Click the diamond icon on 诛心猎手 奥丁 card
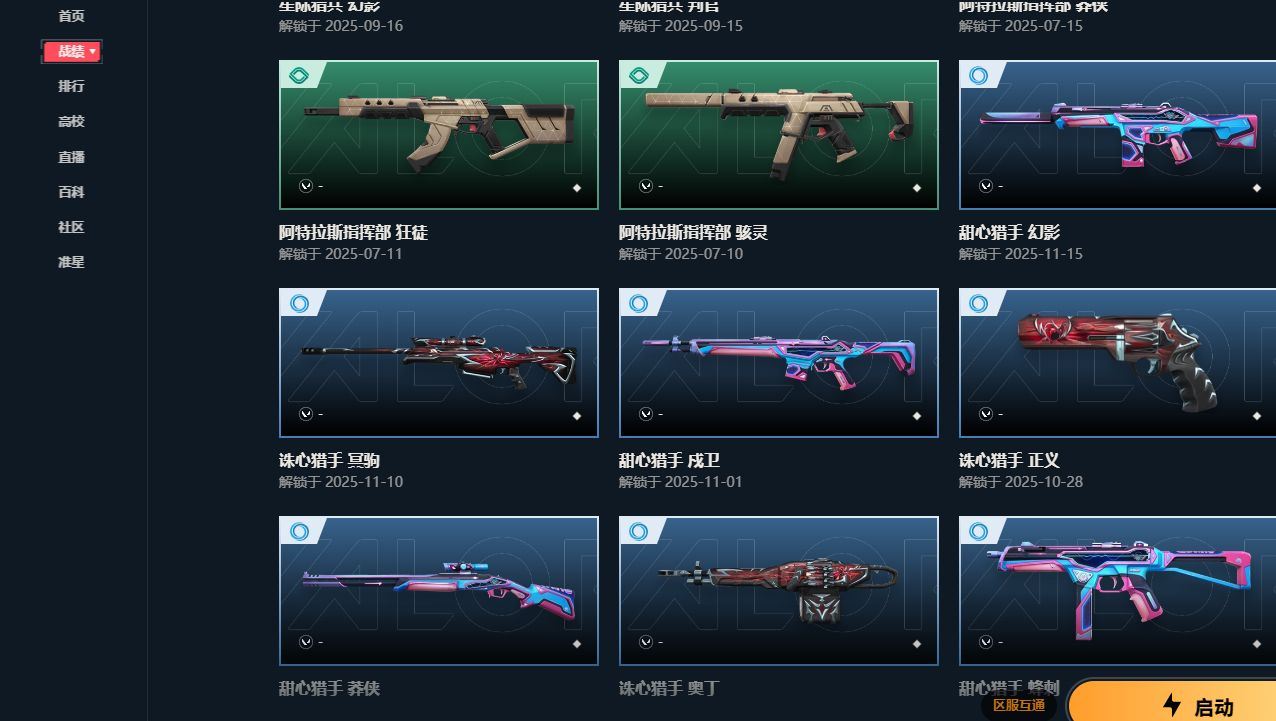The height and width of the screenshot is (721, 1276). pyautogui.click(x=917, y=644)
